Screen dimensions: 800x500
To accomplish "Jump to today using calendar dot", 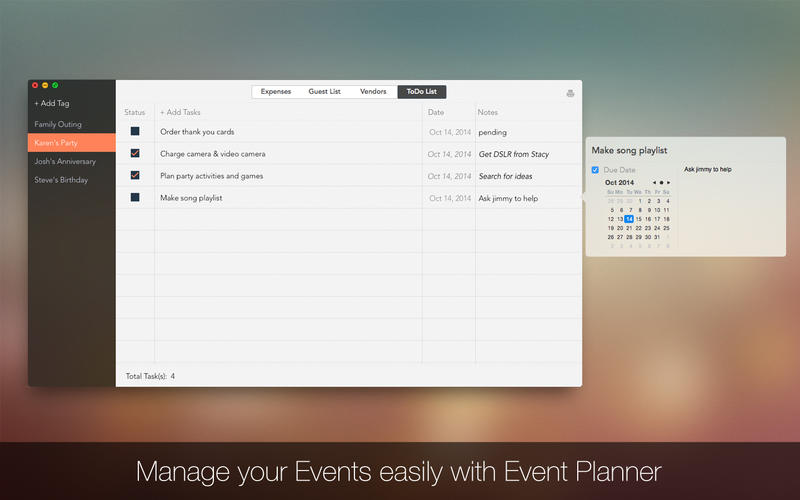I will 661,183.
